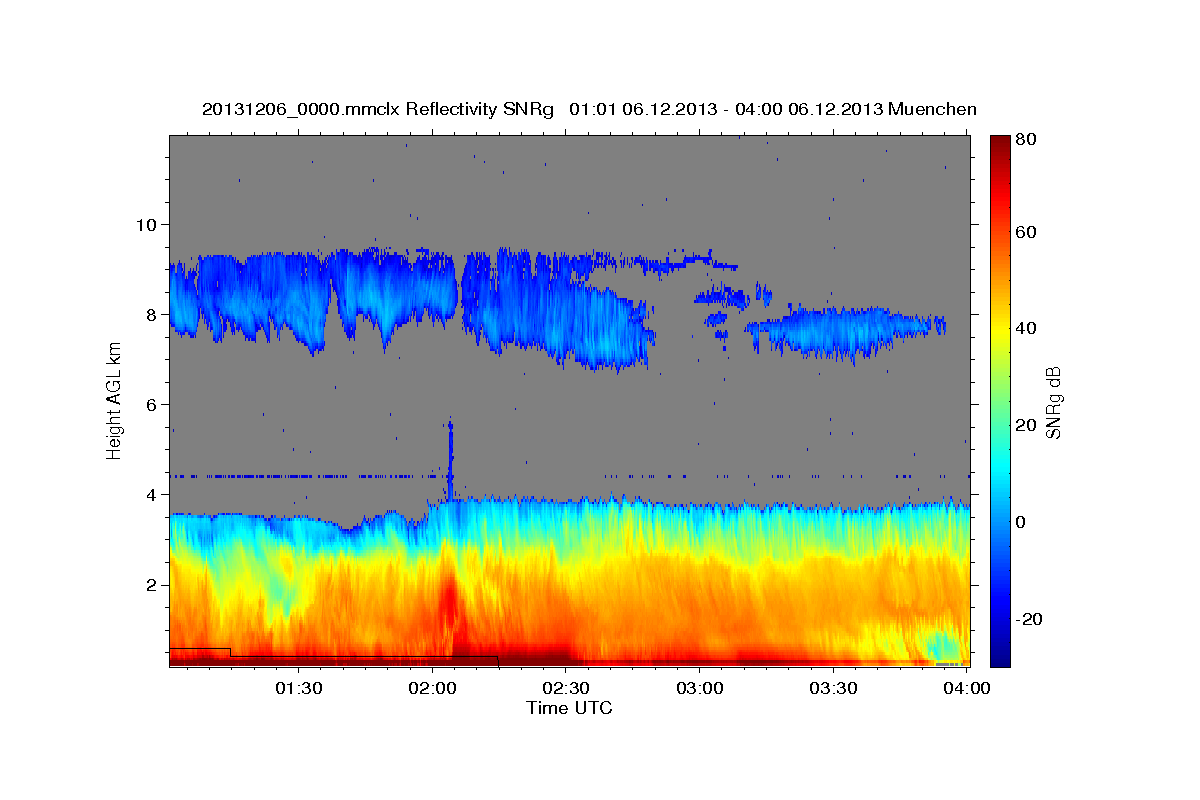Click the colorbar value label 60
Viewport: 1200px width, 800px height.
[x=1028, y=232]
